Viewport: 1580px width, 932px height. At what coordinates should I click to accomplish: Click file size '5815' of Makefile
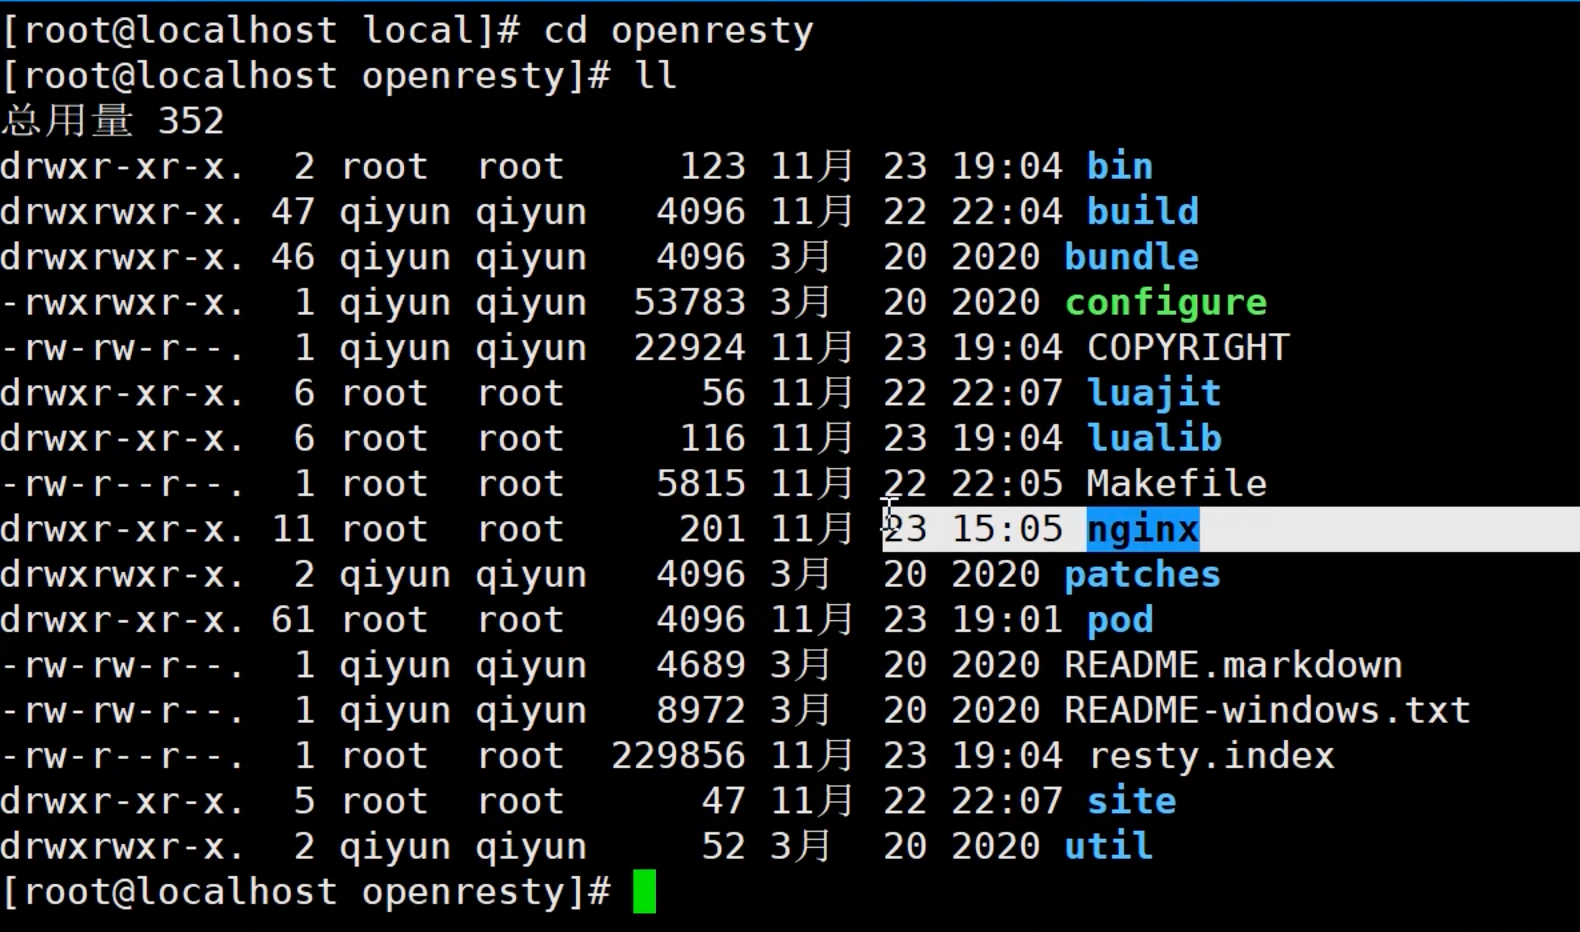pos(701,484)
